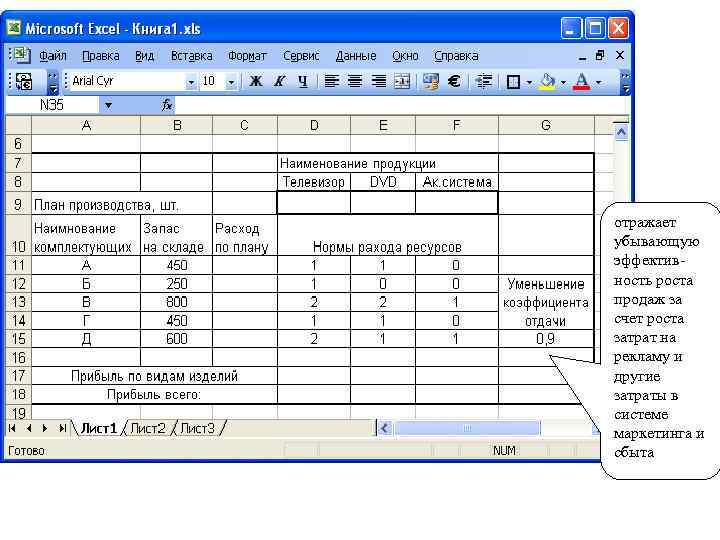Open the Вид menu

tap(144, 56)
